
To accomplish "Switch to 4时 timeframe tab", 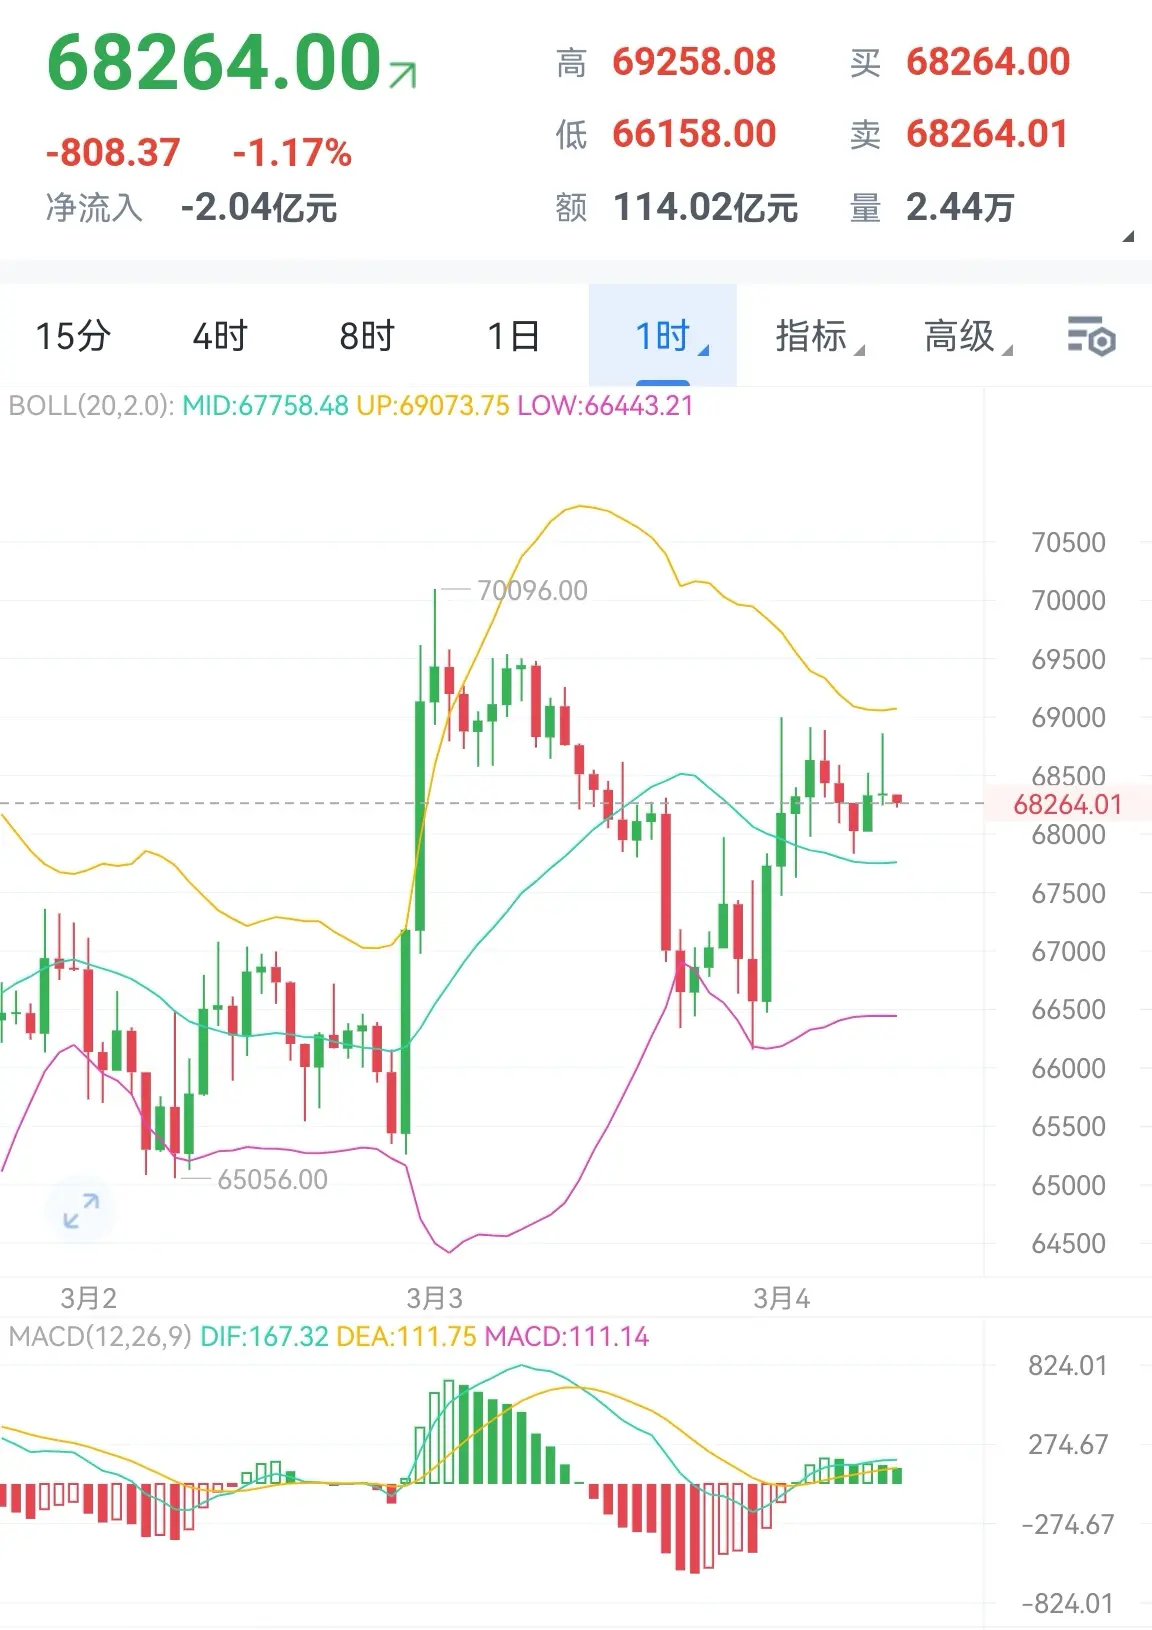I will pos(220,336).
